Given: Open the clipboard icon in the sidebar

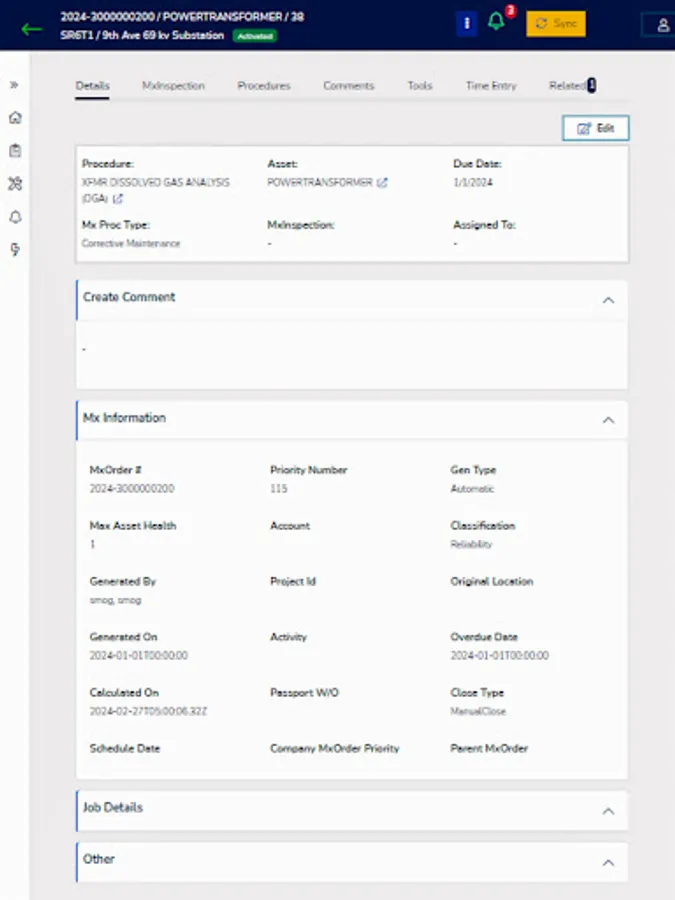Looking at the screenshot, I should coord(14,150).
